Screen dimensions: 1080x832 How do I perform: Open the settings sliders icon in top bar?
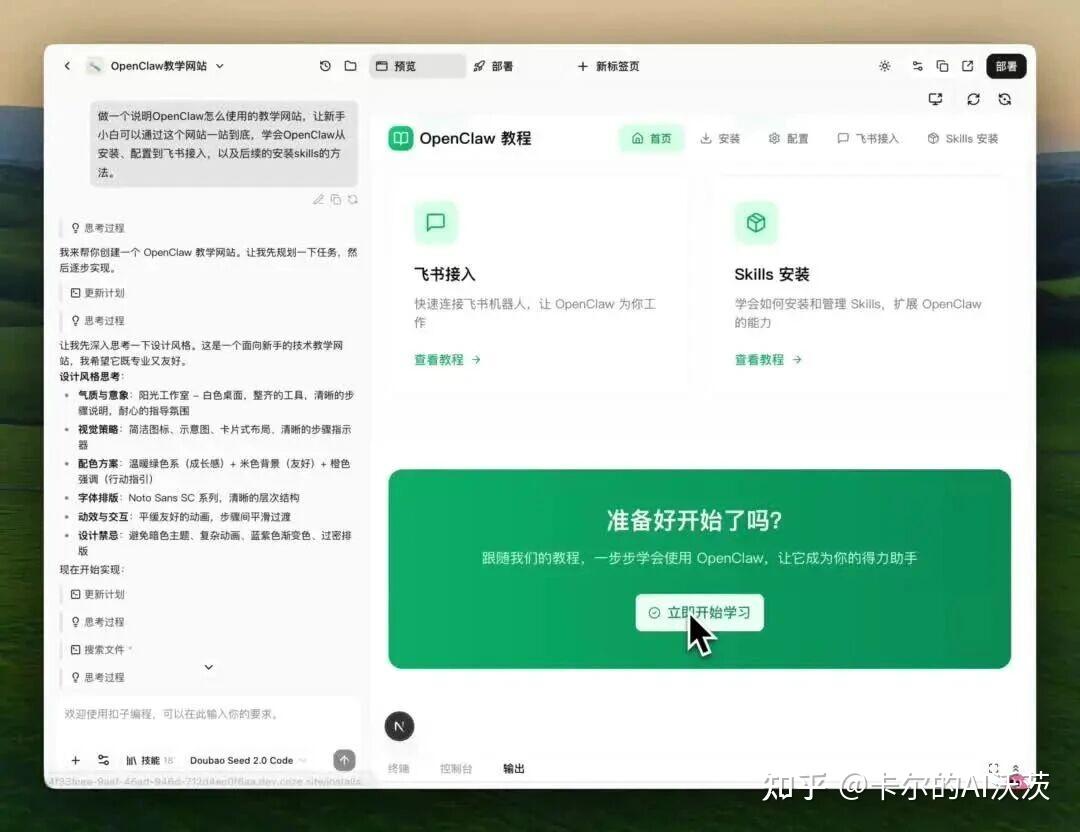917,66
